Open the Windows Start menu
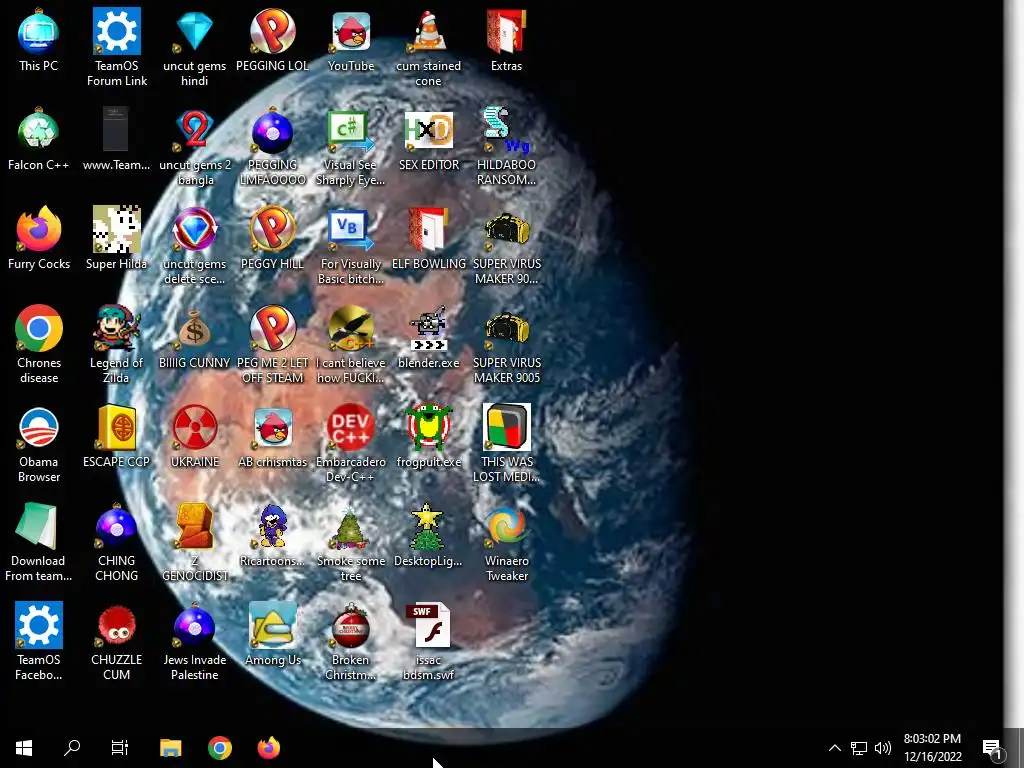This screenshot has height=768, width=1024. click(24, 748)
